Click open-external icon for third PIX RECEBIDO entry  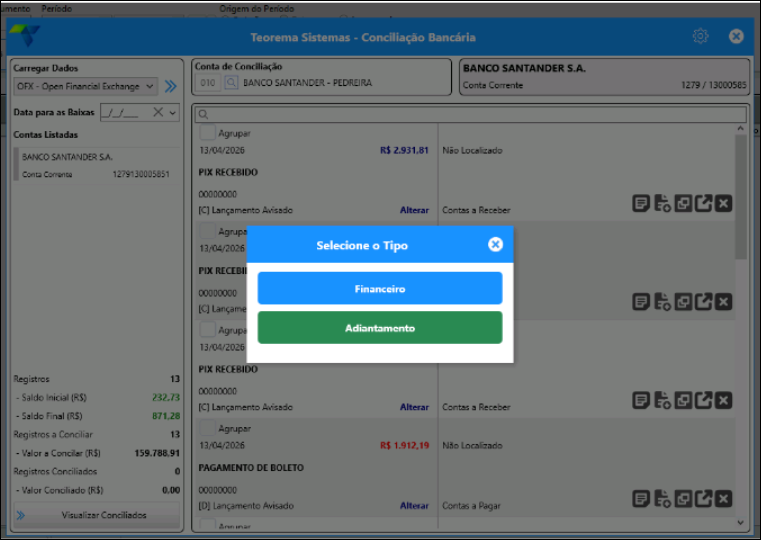(x=703, y=400)
